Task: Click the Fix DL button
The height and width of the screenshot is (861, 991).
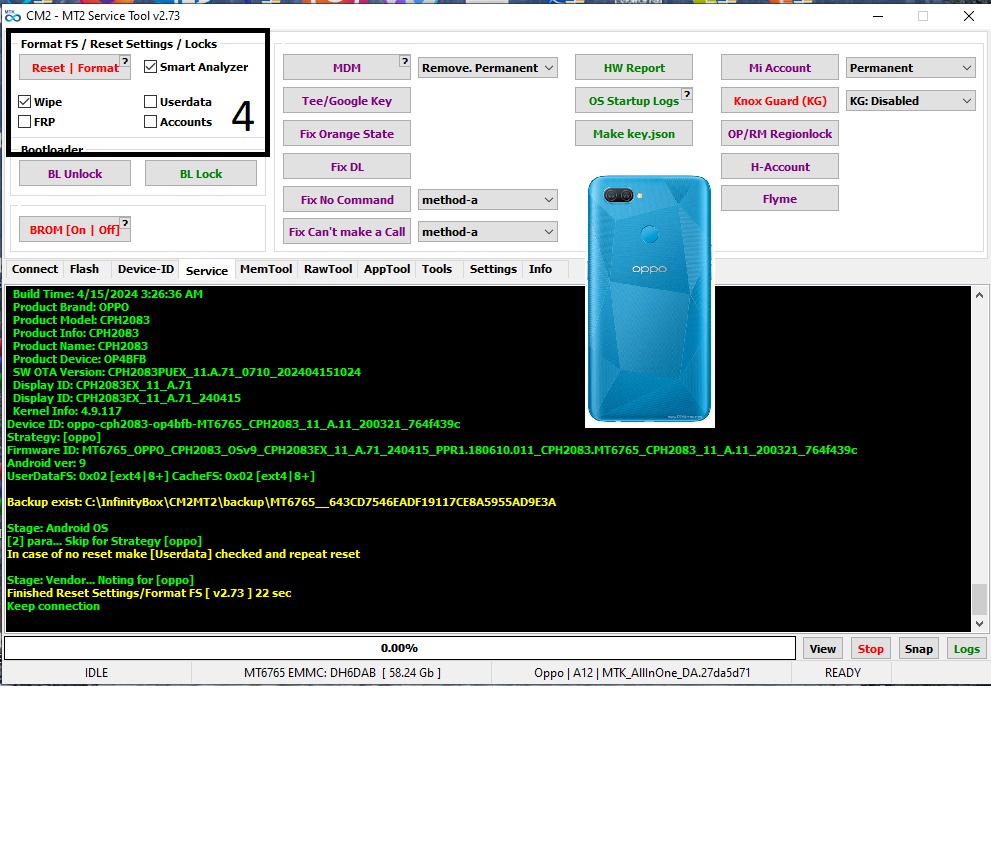Action: (347, 167)
